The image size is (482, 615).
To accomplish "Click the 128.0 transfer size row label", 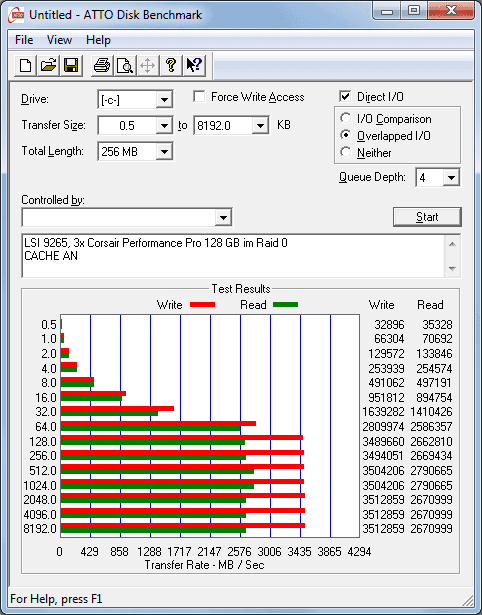I will 43,442.
